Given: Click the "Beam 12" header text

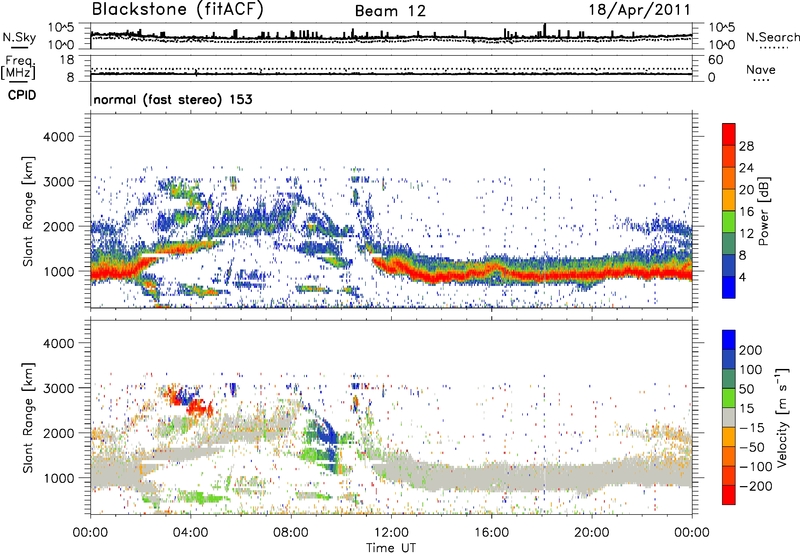Looking at the screenshot, I should coord(390,11).
